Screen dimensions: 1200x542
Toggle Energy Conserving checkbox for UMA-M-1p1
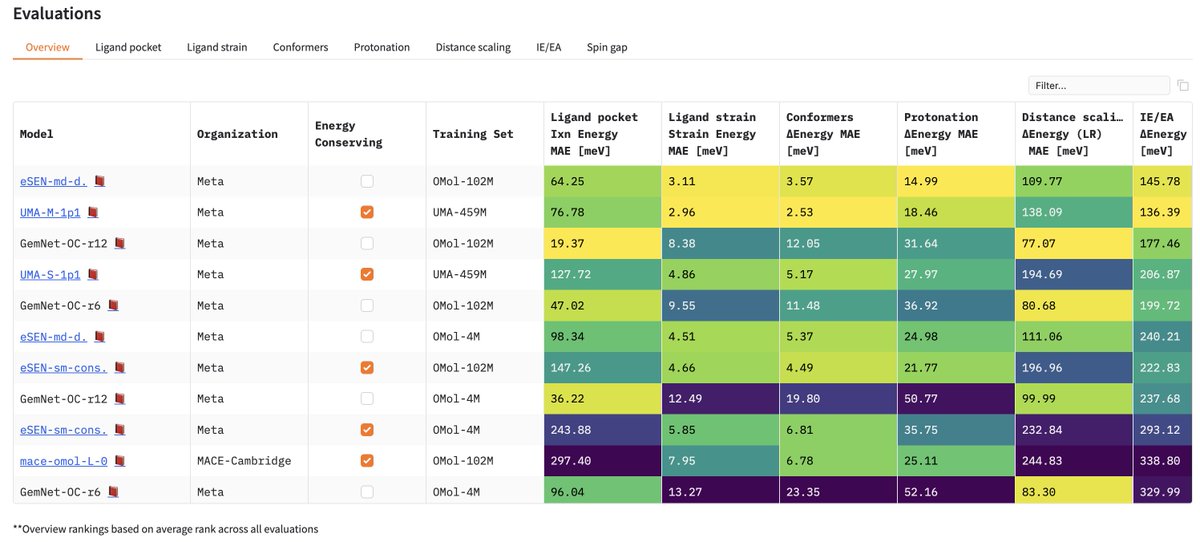367,213
